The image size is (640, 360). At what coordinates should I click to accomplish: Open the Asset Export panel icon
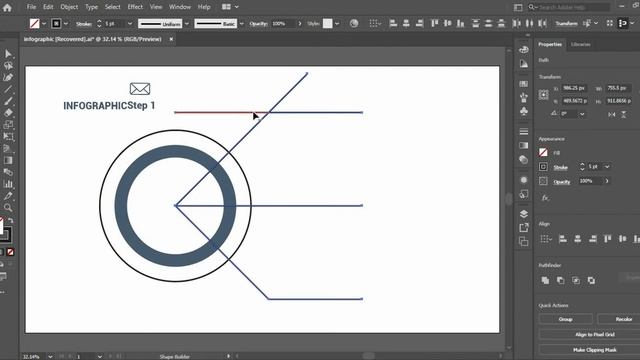coord(524,228)
